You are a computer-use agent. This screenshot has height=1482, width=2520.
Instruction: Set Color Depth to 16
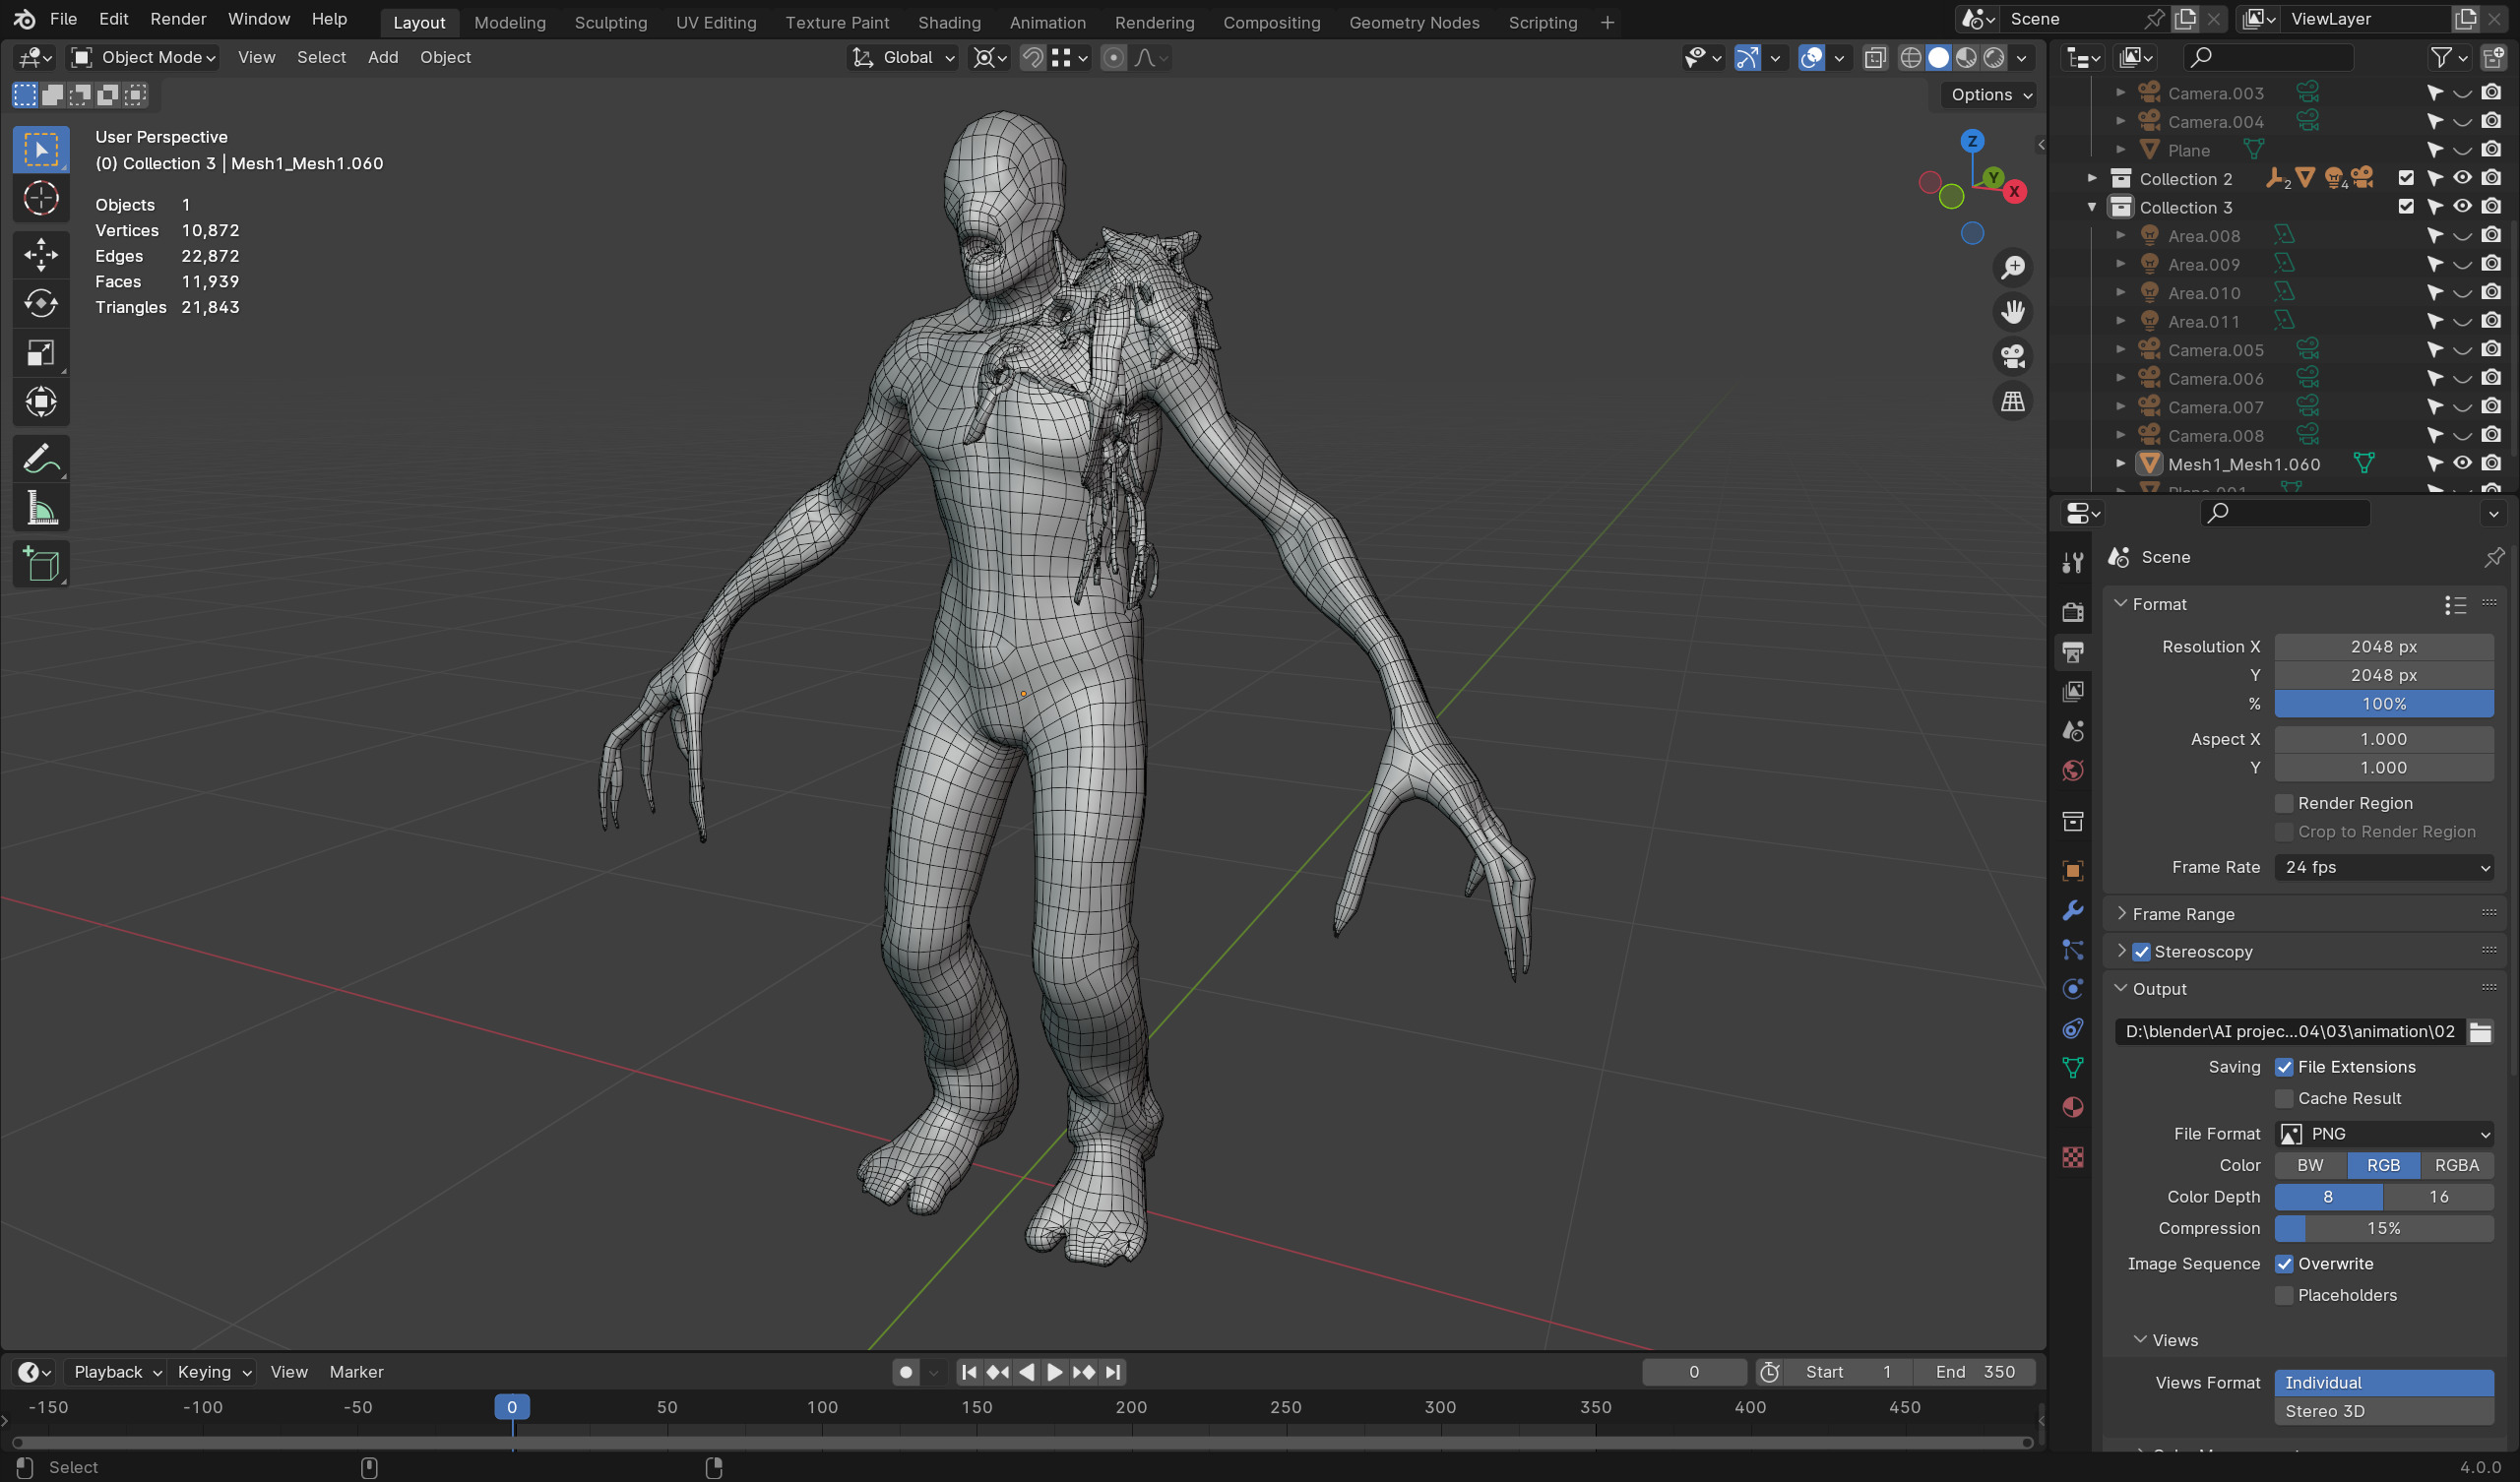pyautogui.click(x=2439, y=1197)
